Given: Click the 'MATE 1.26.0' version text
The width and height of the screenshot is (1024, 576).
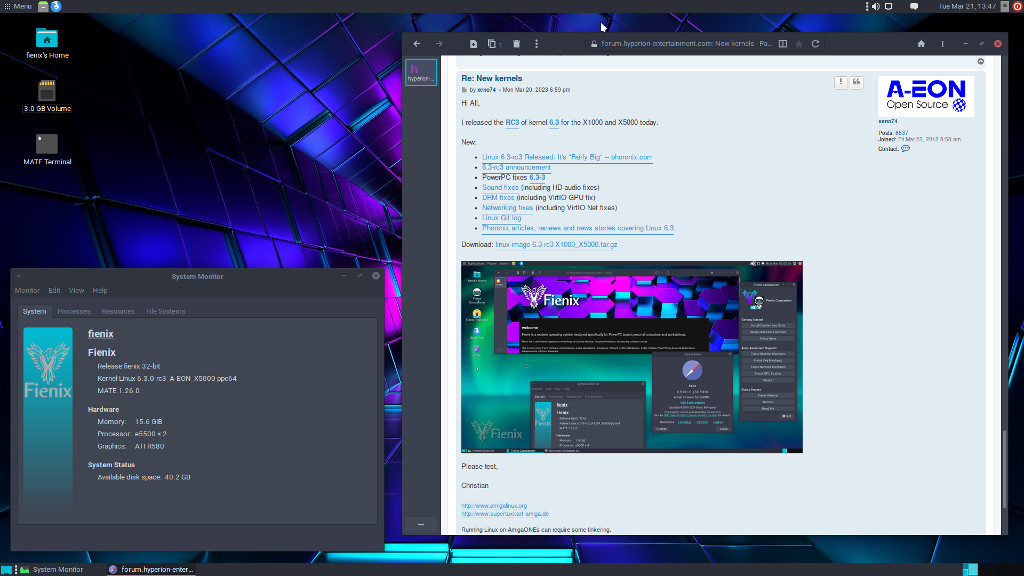Looking at the screenshot, I should [118, 391].
